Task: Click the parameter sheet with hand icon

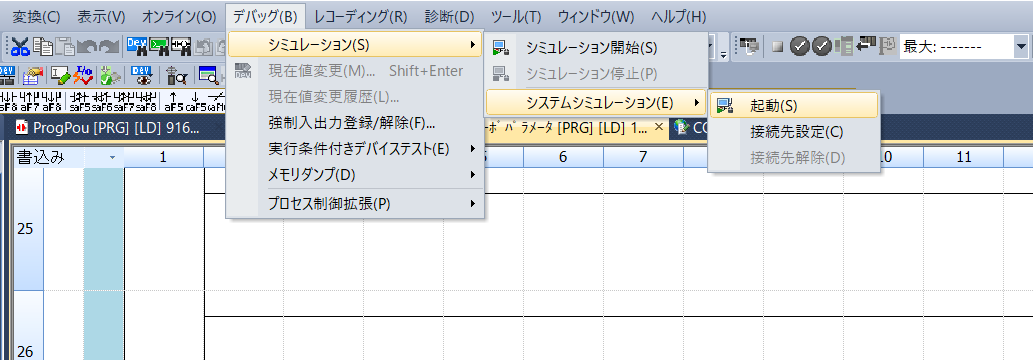Action: [33, 75]
